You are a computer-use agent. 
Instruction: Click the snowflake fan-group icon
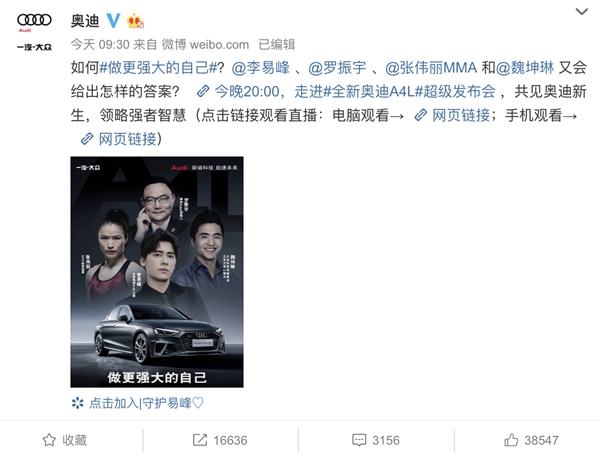[78, 403]
